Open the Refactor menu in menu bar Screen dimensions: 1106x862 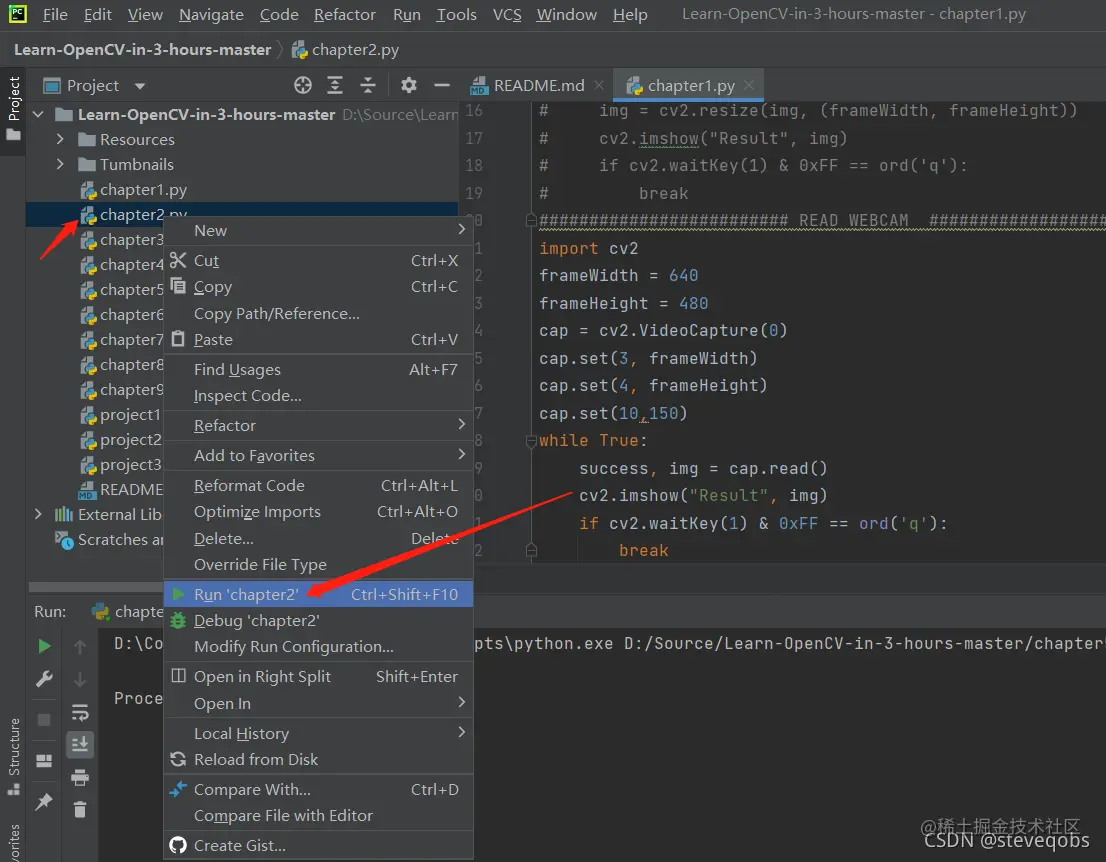click(344, 14)
